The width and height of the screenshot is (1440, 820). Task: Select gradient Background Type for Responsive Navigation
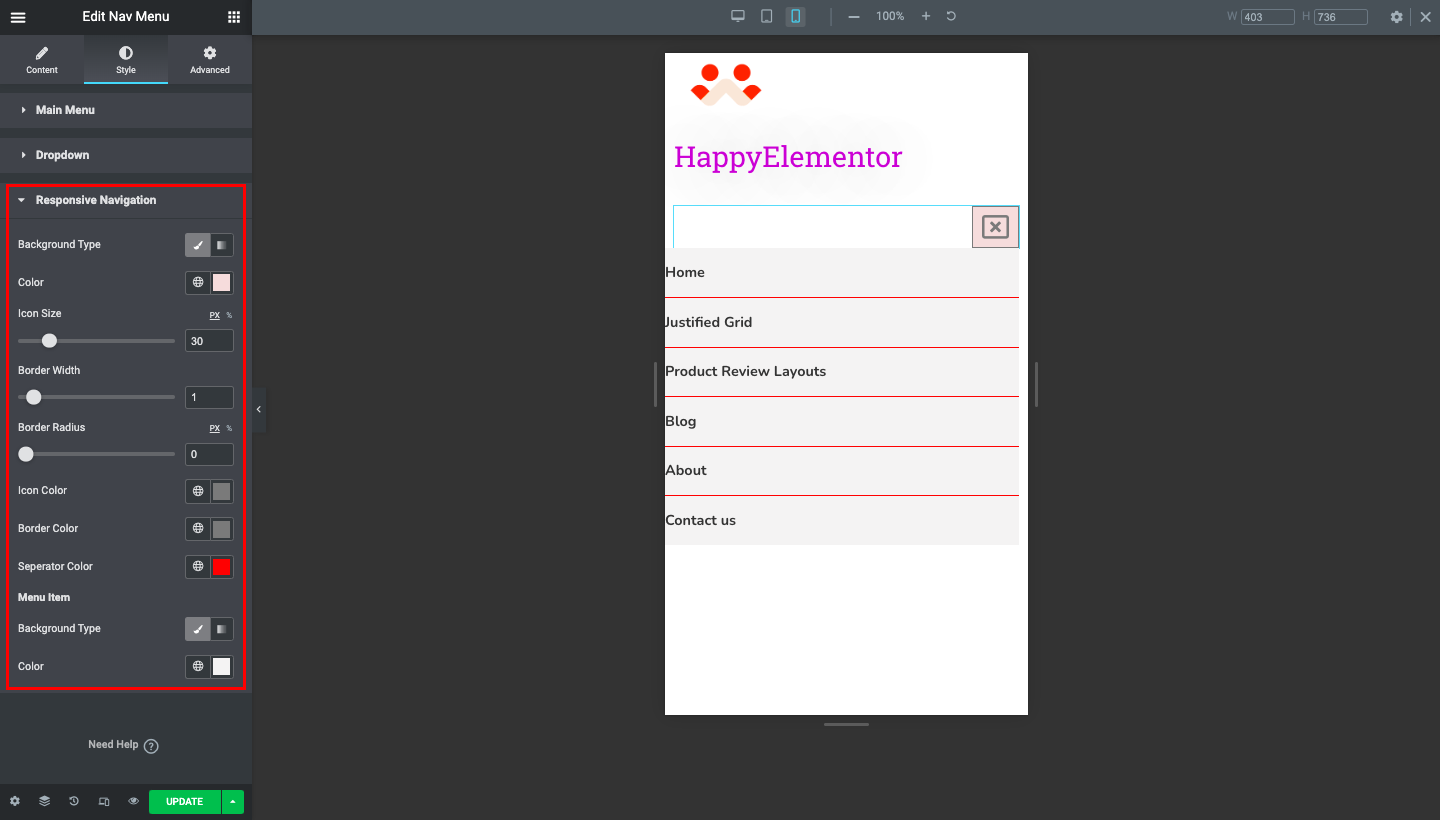[x=221, y=244]
